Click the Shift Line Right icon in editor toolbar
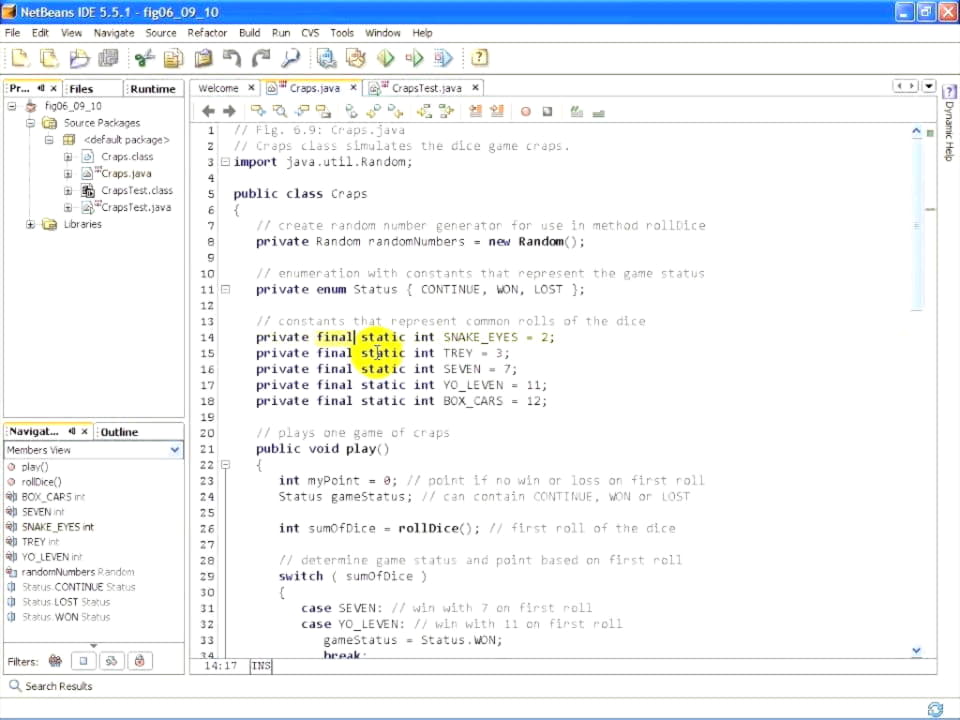The height and width of the screenshot is (720, 960). [x=497, y=111]
